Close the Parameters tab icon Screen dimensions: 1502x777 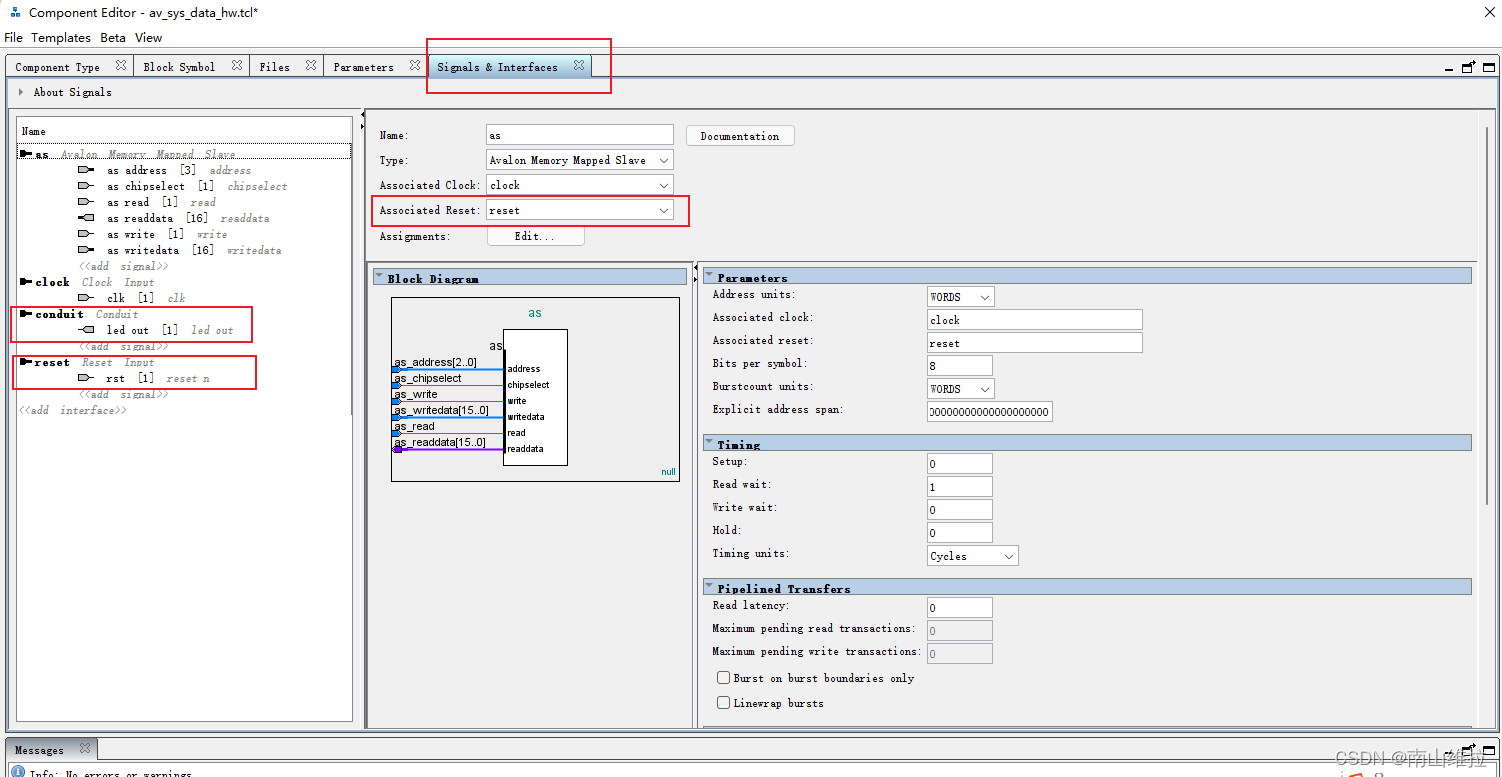click(x=415, y=65)
